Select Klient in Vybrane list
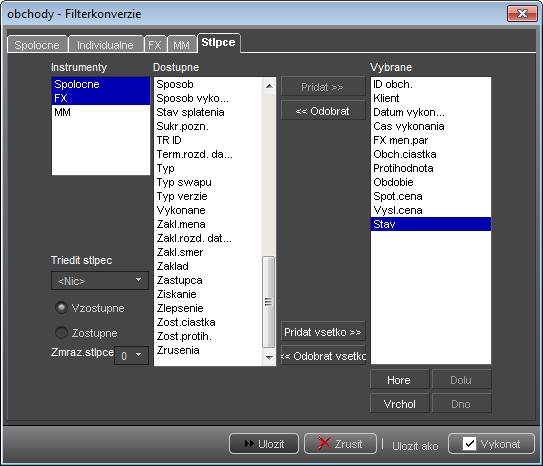Screen dimensions: 543x466 coord(431,98)
